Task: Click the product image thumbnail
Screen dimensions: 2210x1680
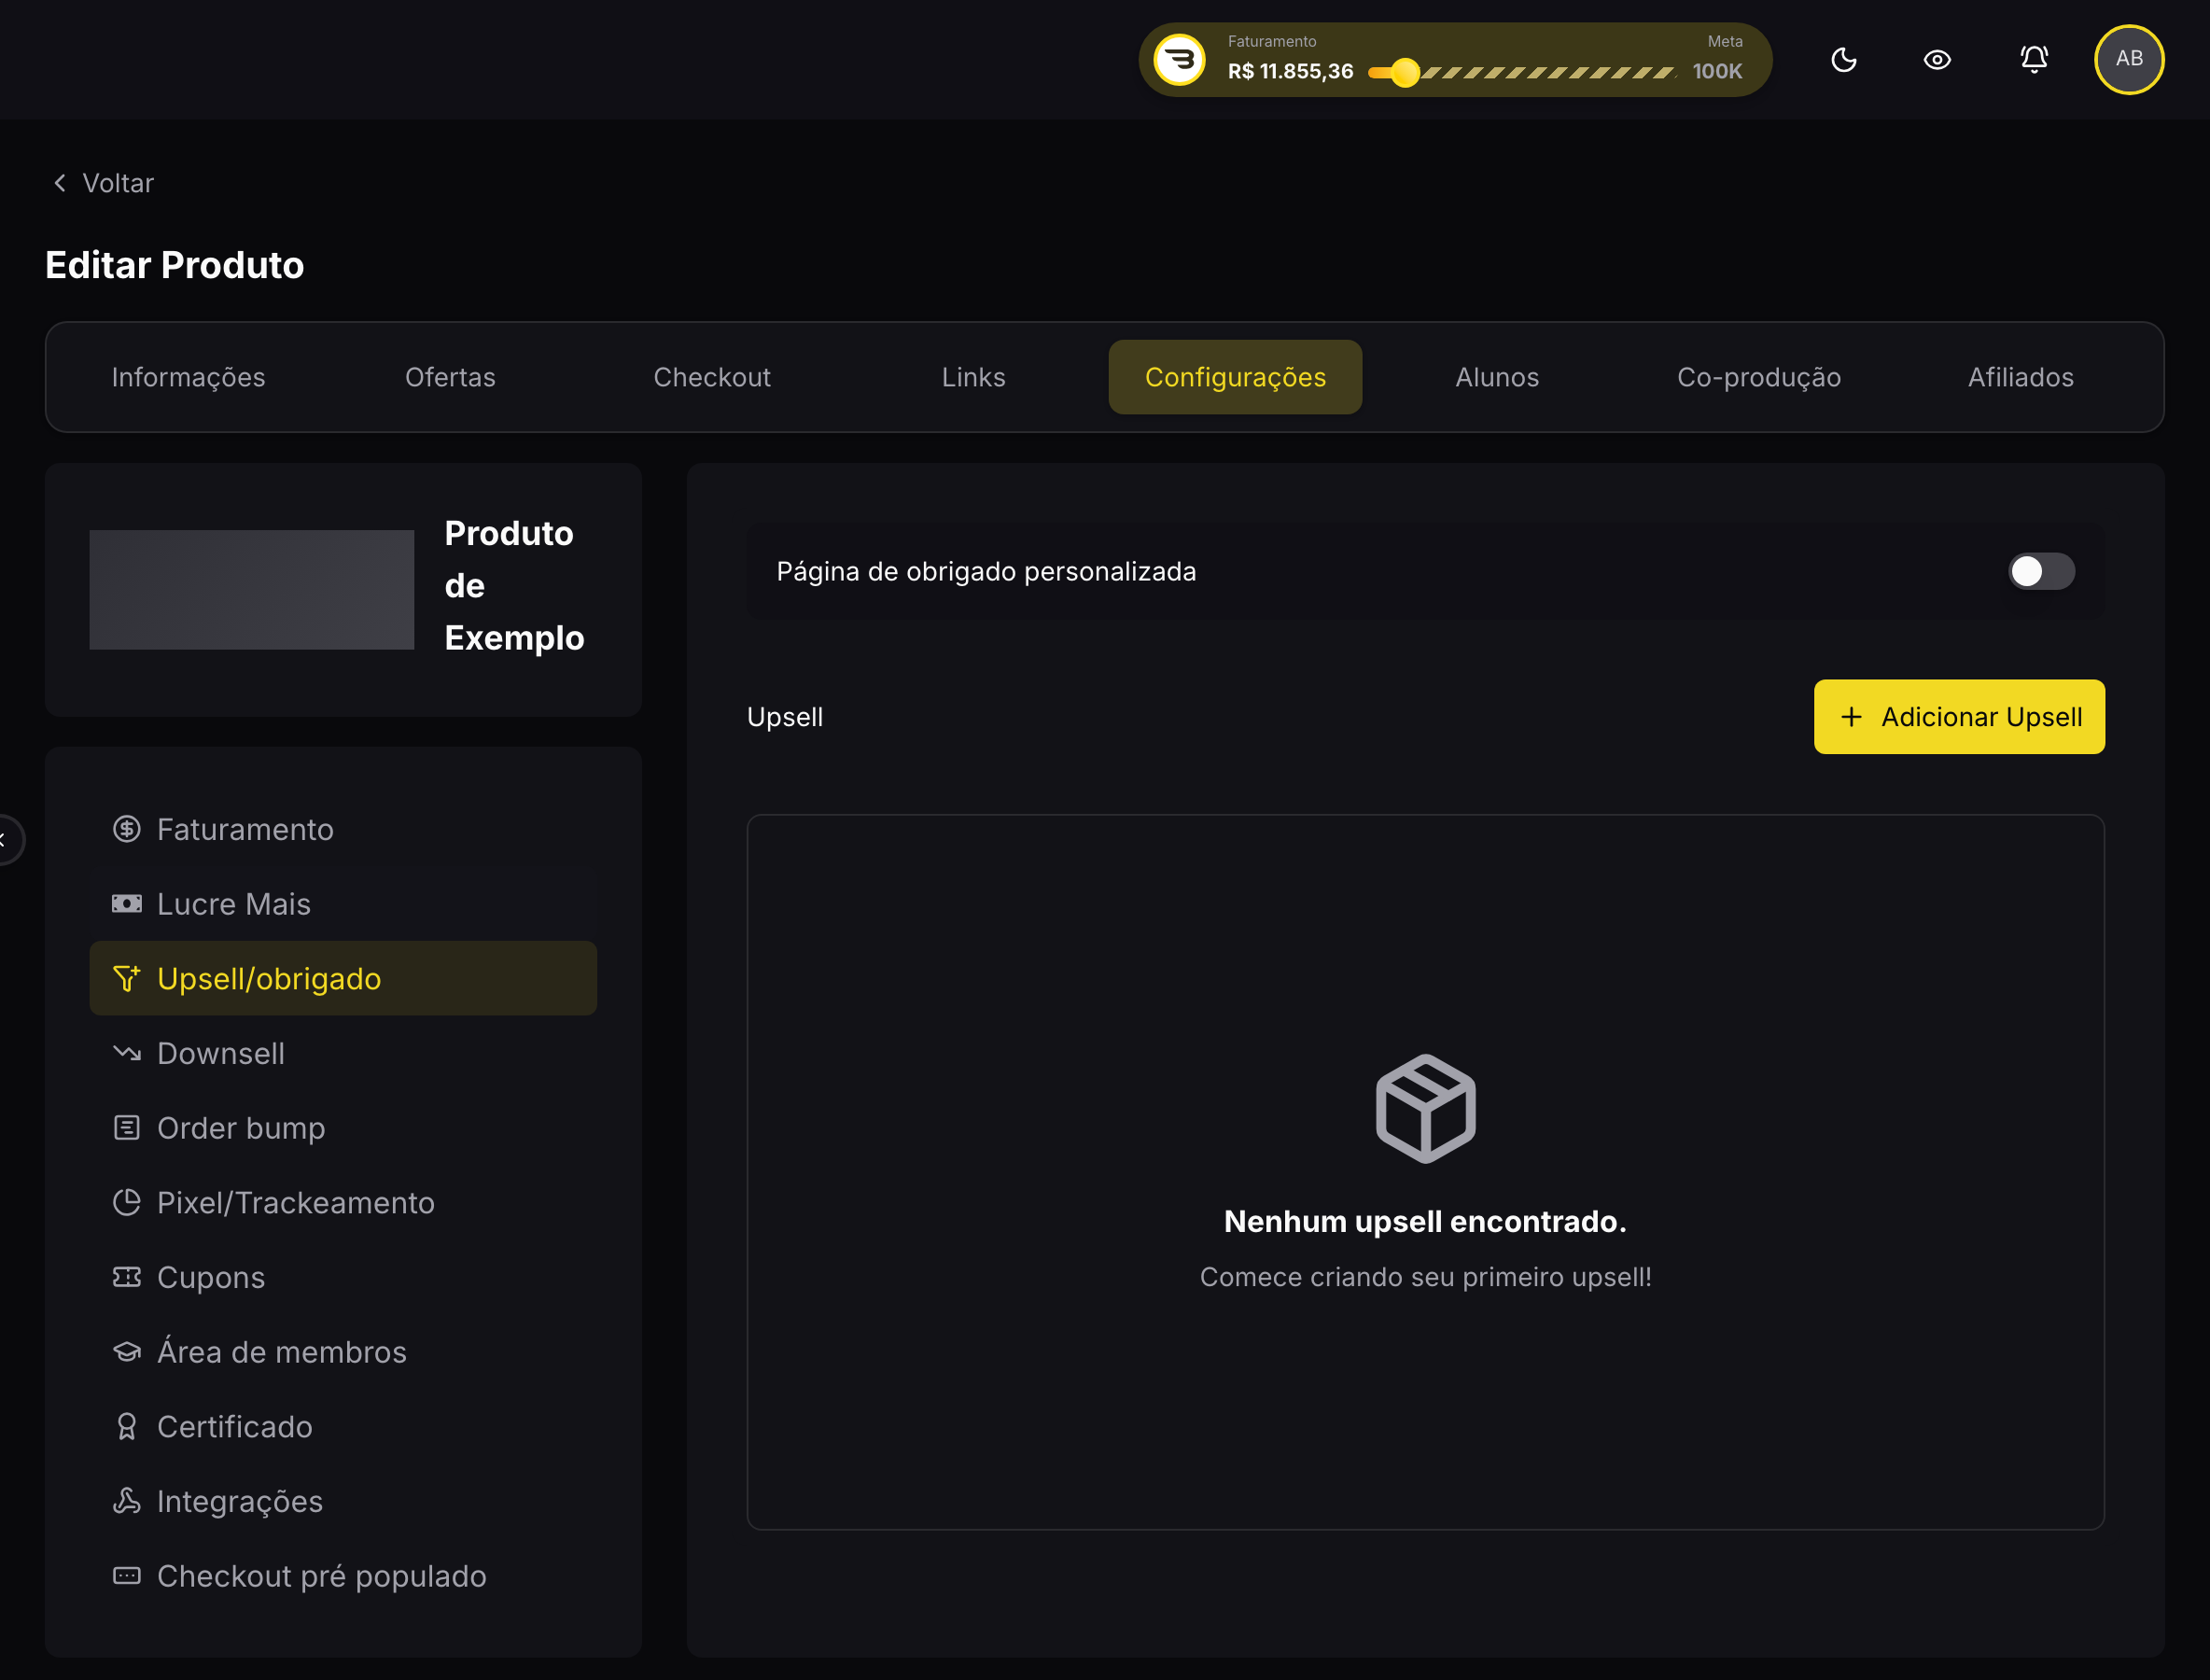Action: (252, 590)
